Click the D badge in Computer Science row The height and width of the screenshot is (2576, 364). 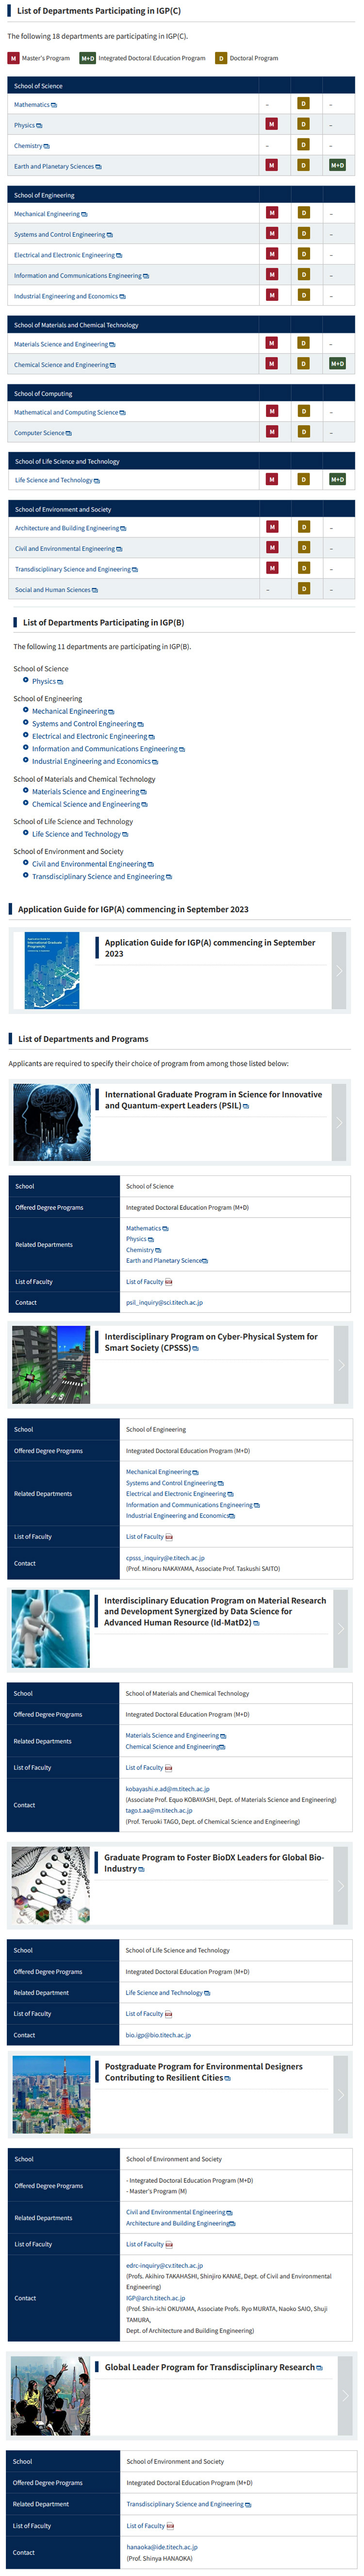(303, 432)
